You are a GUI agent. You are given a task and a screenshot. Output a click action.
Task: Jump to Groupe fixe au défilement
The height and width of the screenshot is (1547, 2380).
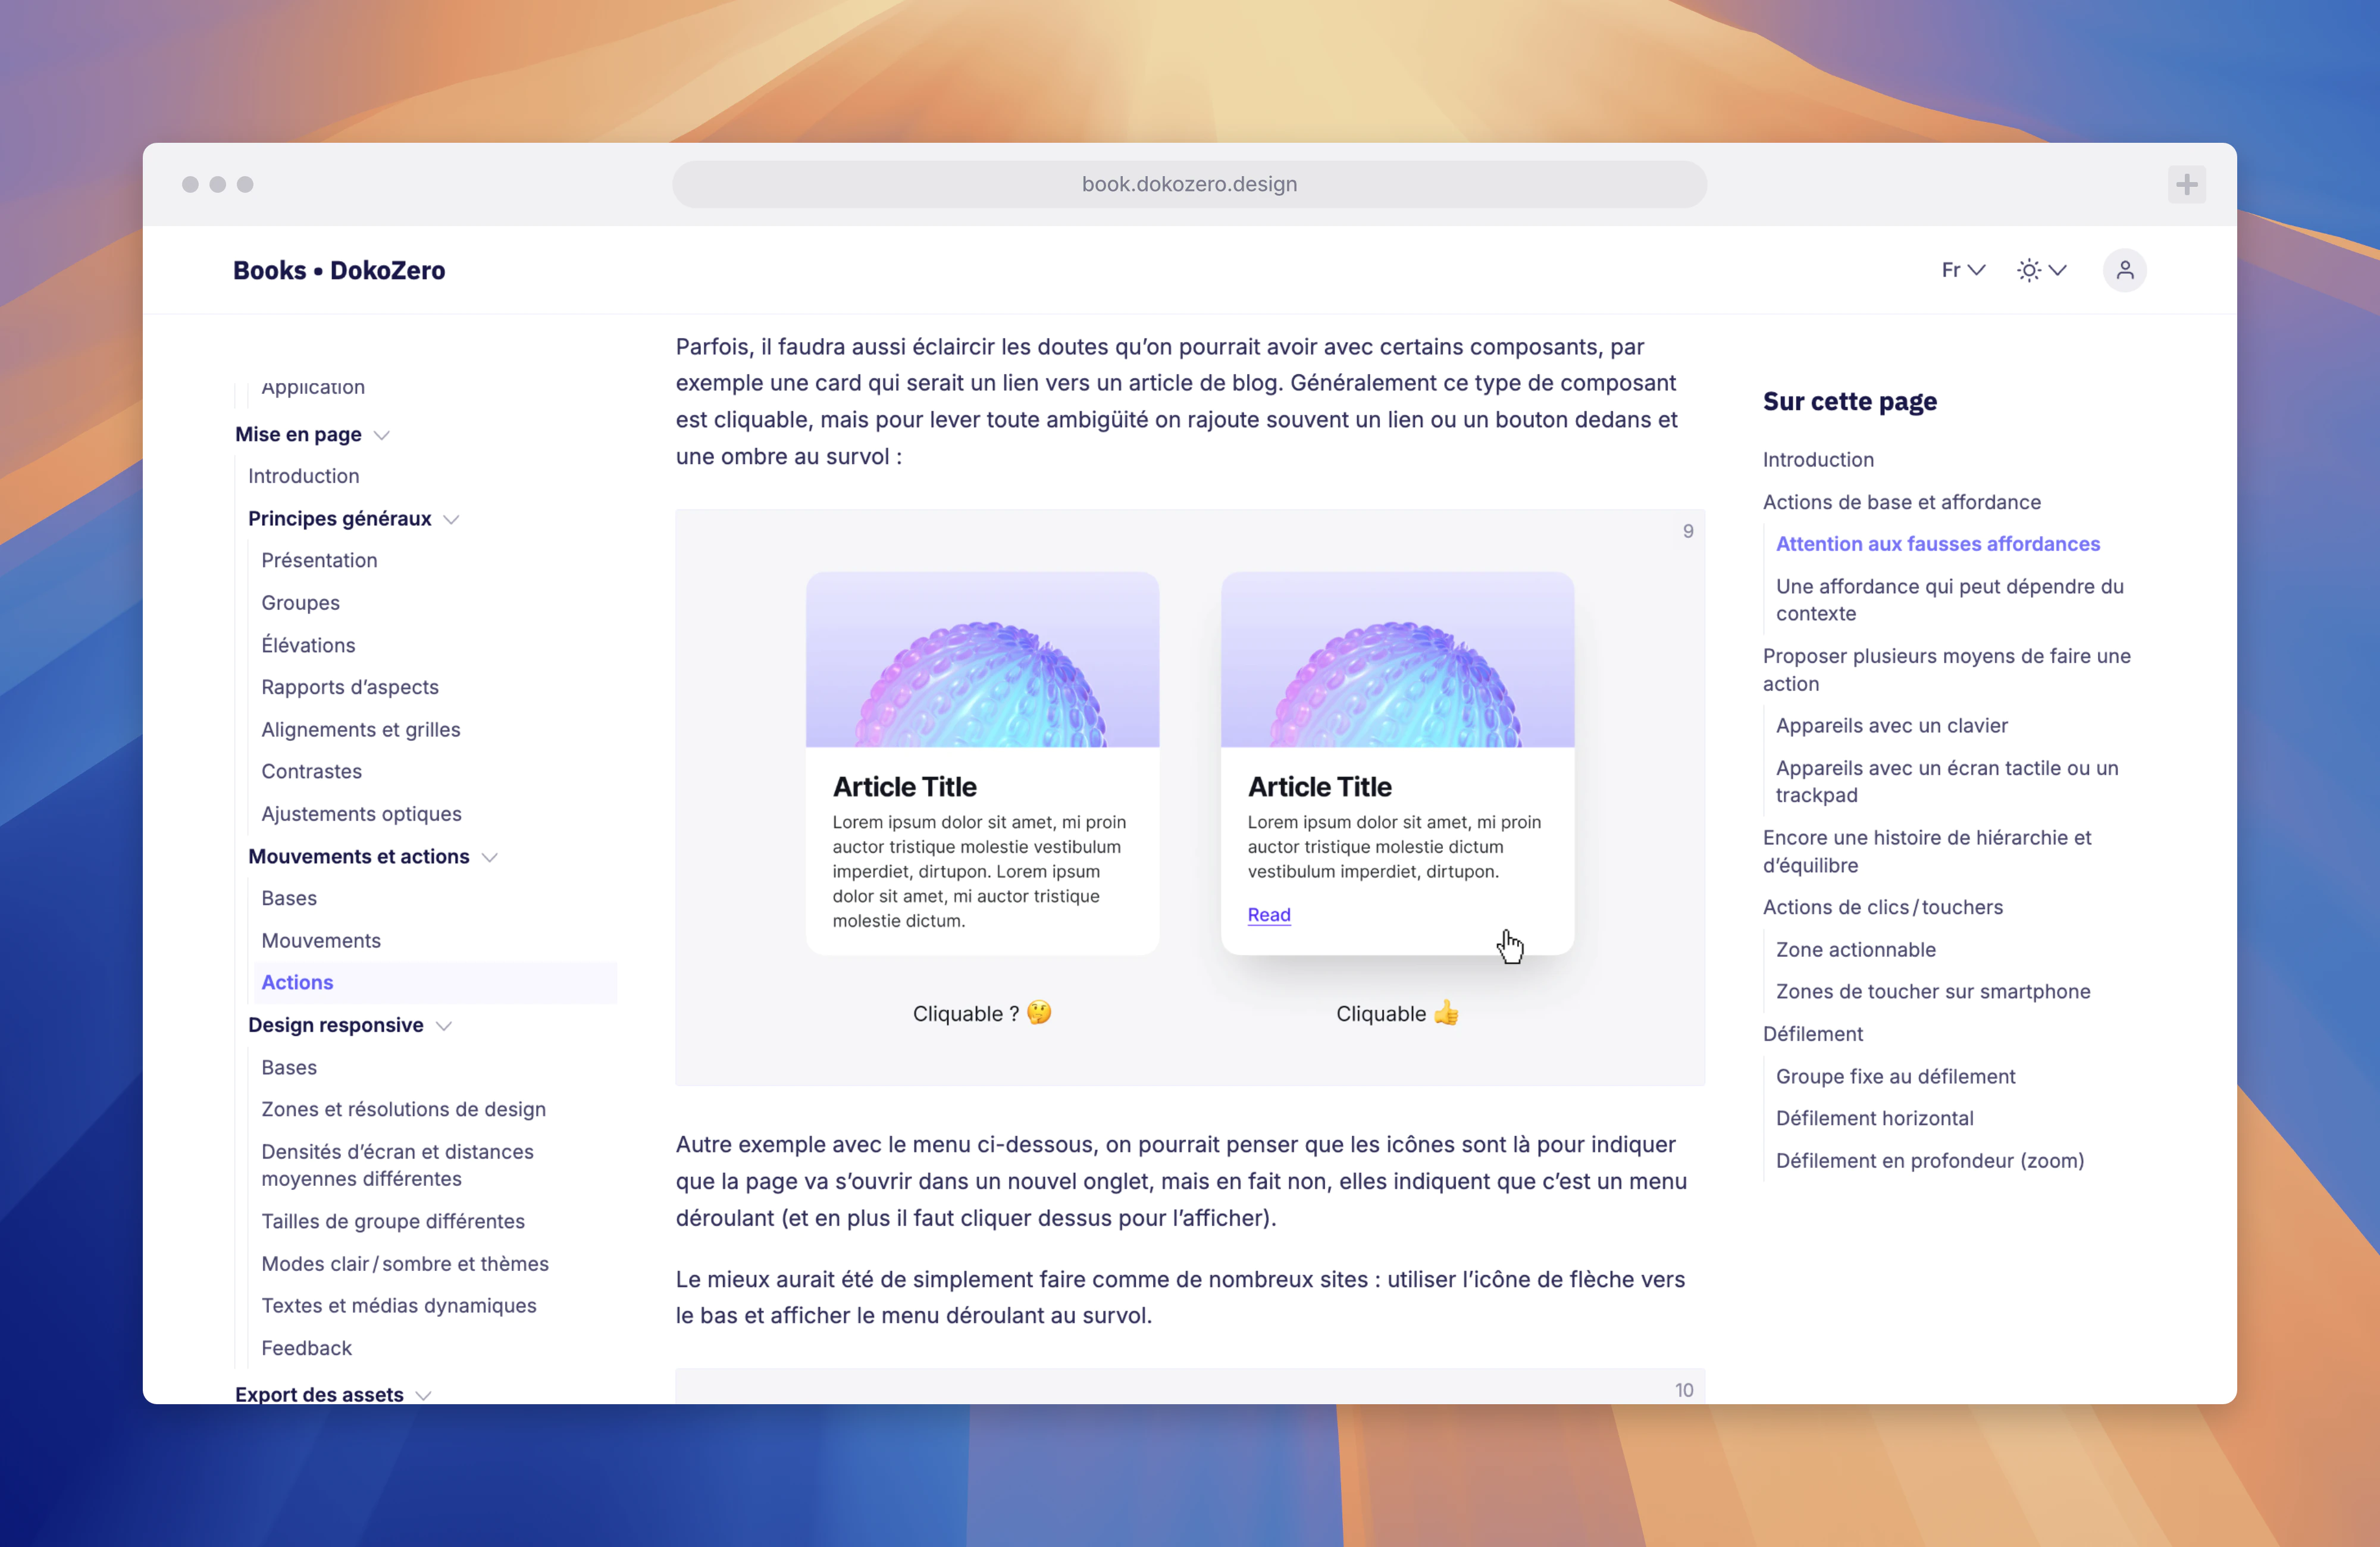point(1895,1076)
